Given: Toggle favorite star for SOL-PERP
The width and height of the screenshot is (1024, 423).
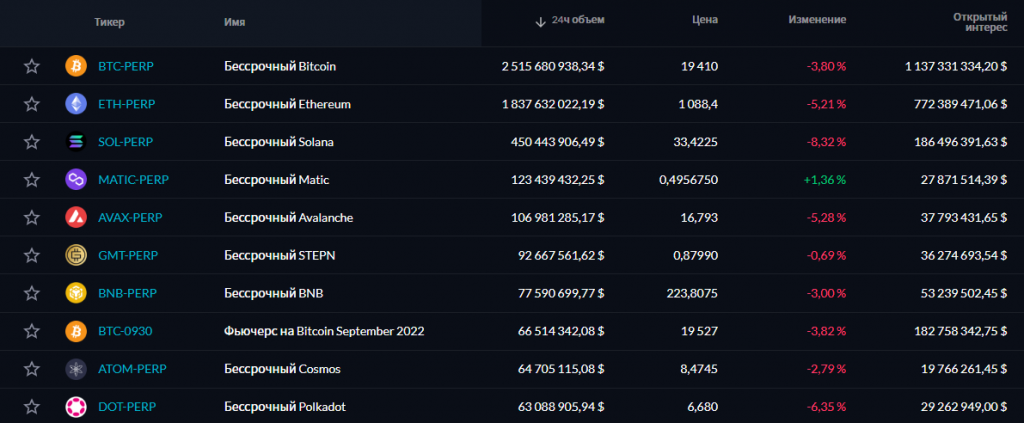Looking at the screenshot, I should [32, 142].
